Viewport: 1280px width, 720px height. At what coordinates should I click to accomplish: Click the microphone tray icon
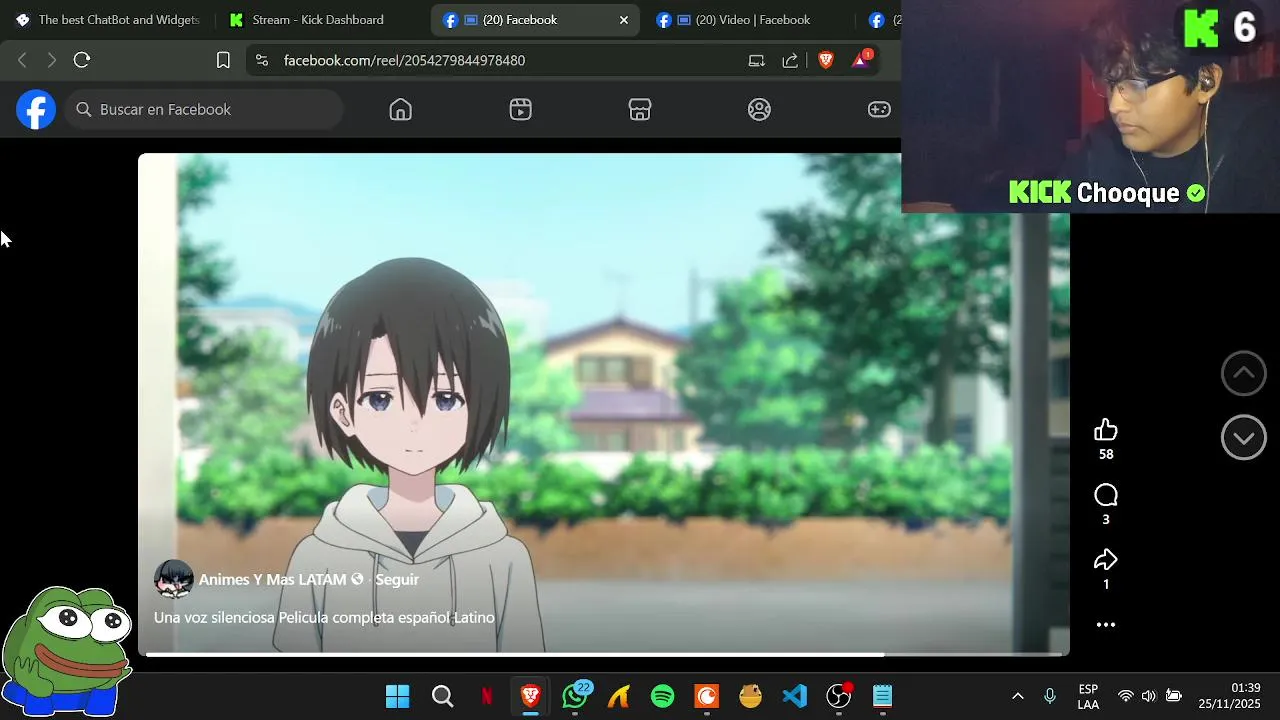point(1050,696)
